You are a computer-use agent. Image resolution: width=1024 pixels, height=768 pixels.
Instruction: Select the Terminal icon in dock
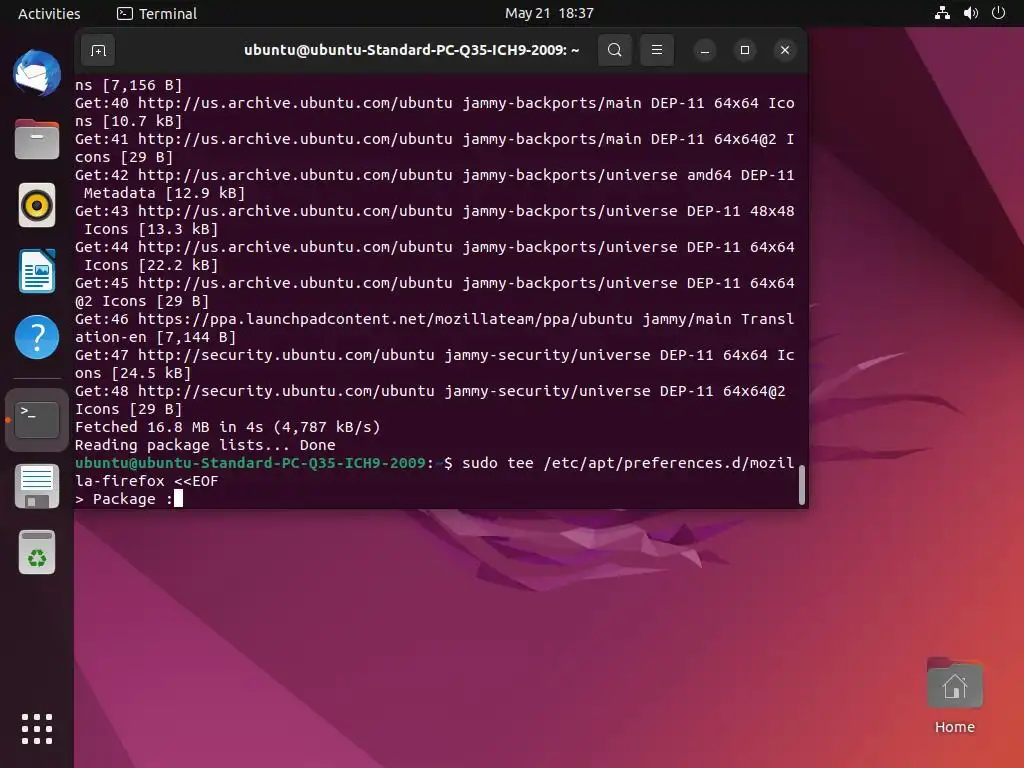click(x=37, y=420)
